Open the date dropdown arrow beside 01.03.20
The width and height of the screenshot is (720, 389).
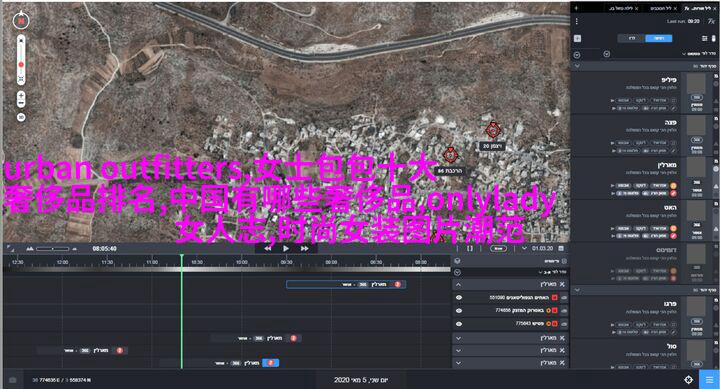524,248
